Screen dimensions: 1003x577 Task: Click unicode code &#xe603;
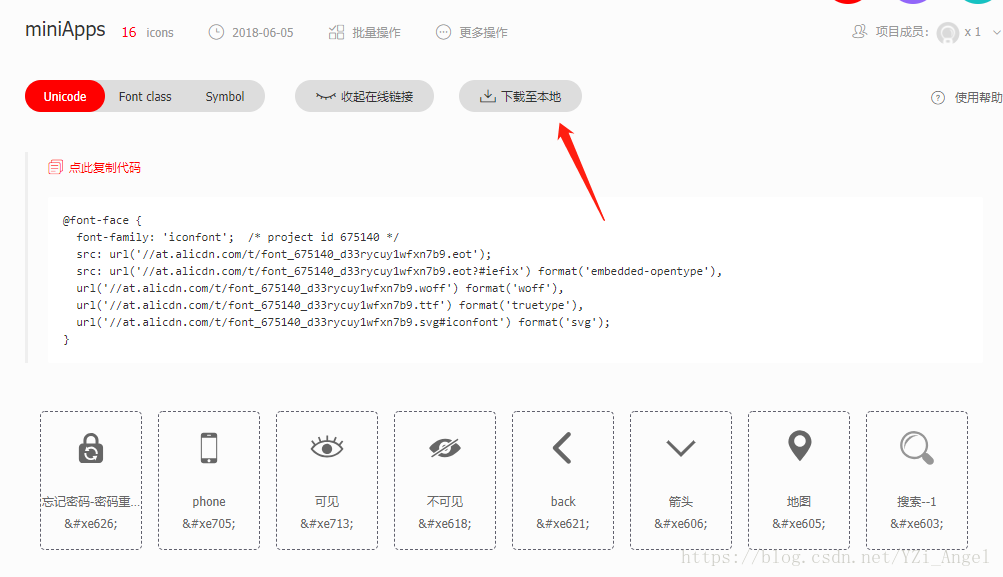pyautogui.click(x=917, y=524)
